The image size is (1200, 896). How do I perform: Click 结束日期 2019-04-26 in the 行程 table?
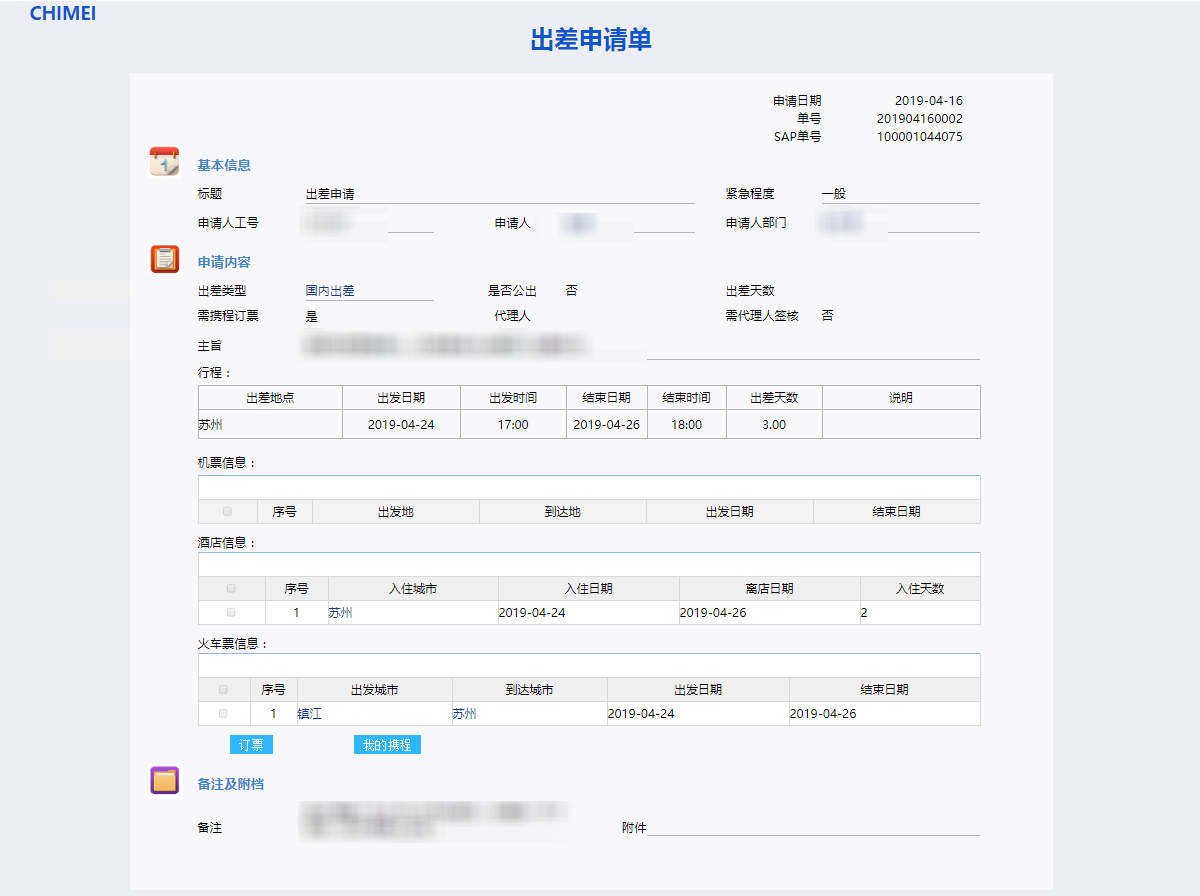pyautogui.click(x=607, y=424)
